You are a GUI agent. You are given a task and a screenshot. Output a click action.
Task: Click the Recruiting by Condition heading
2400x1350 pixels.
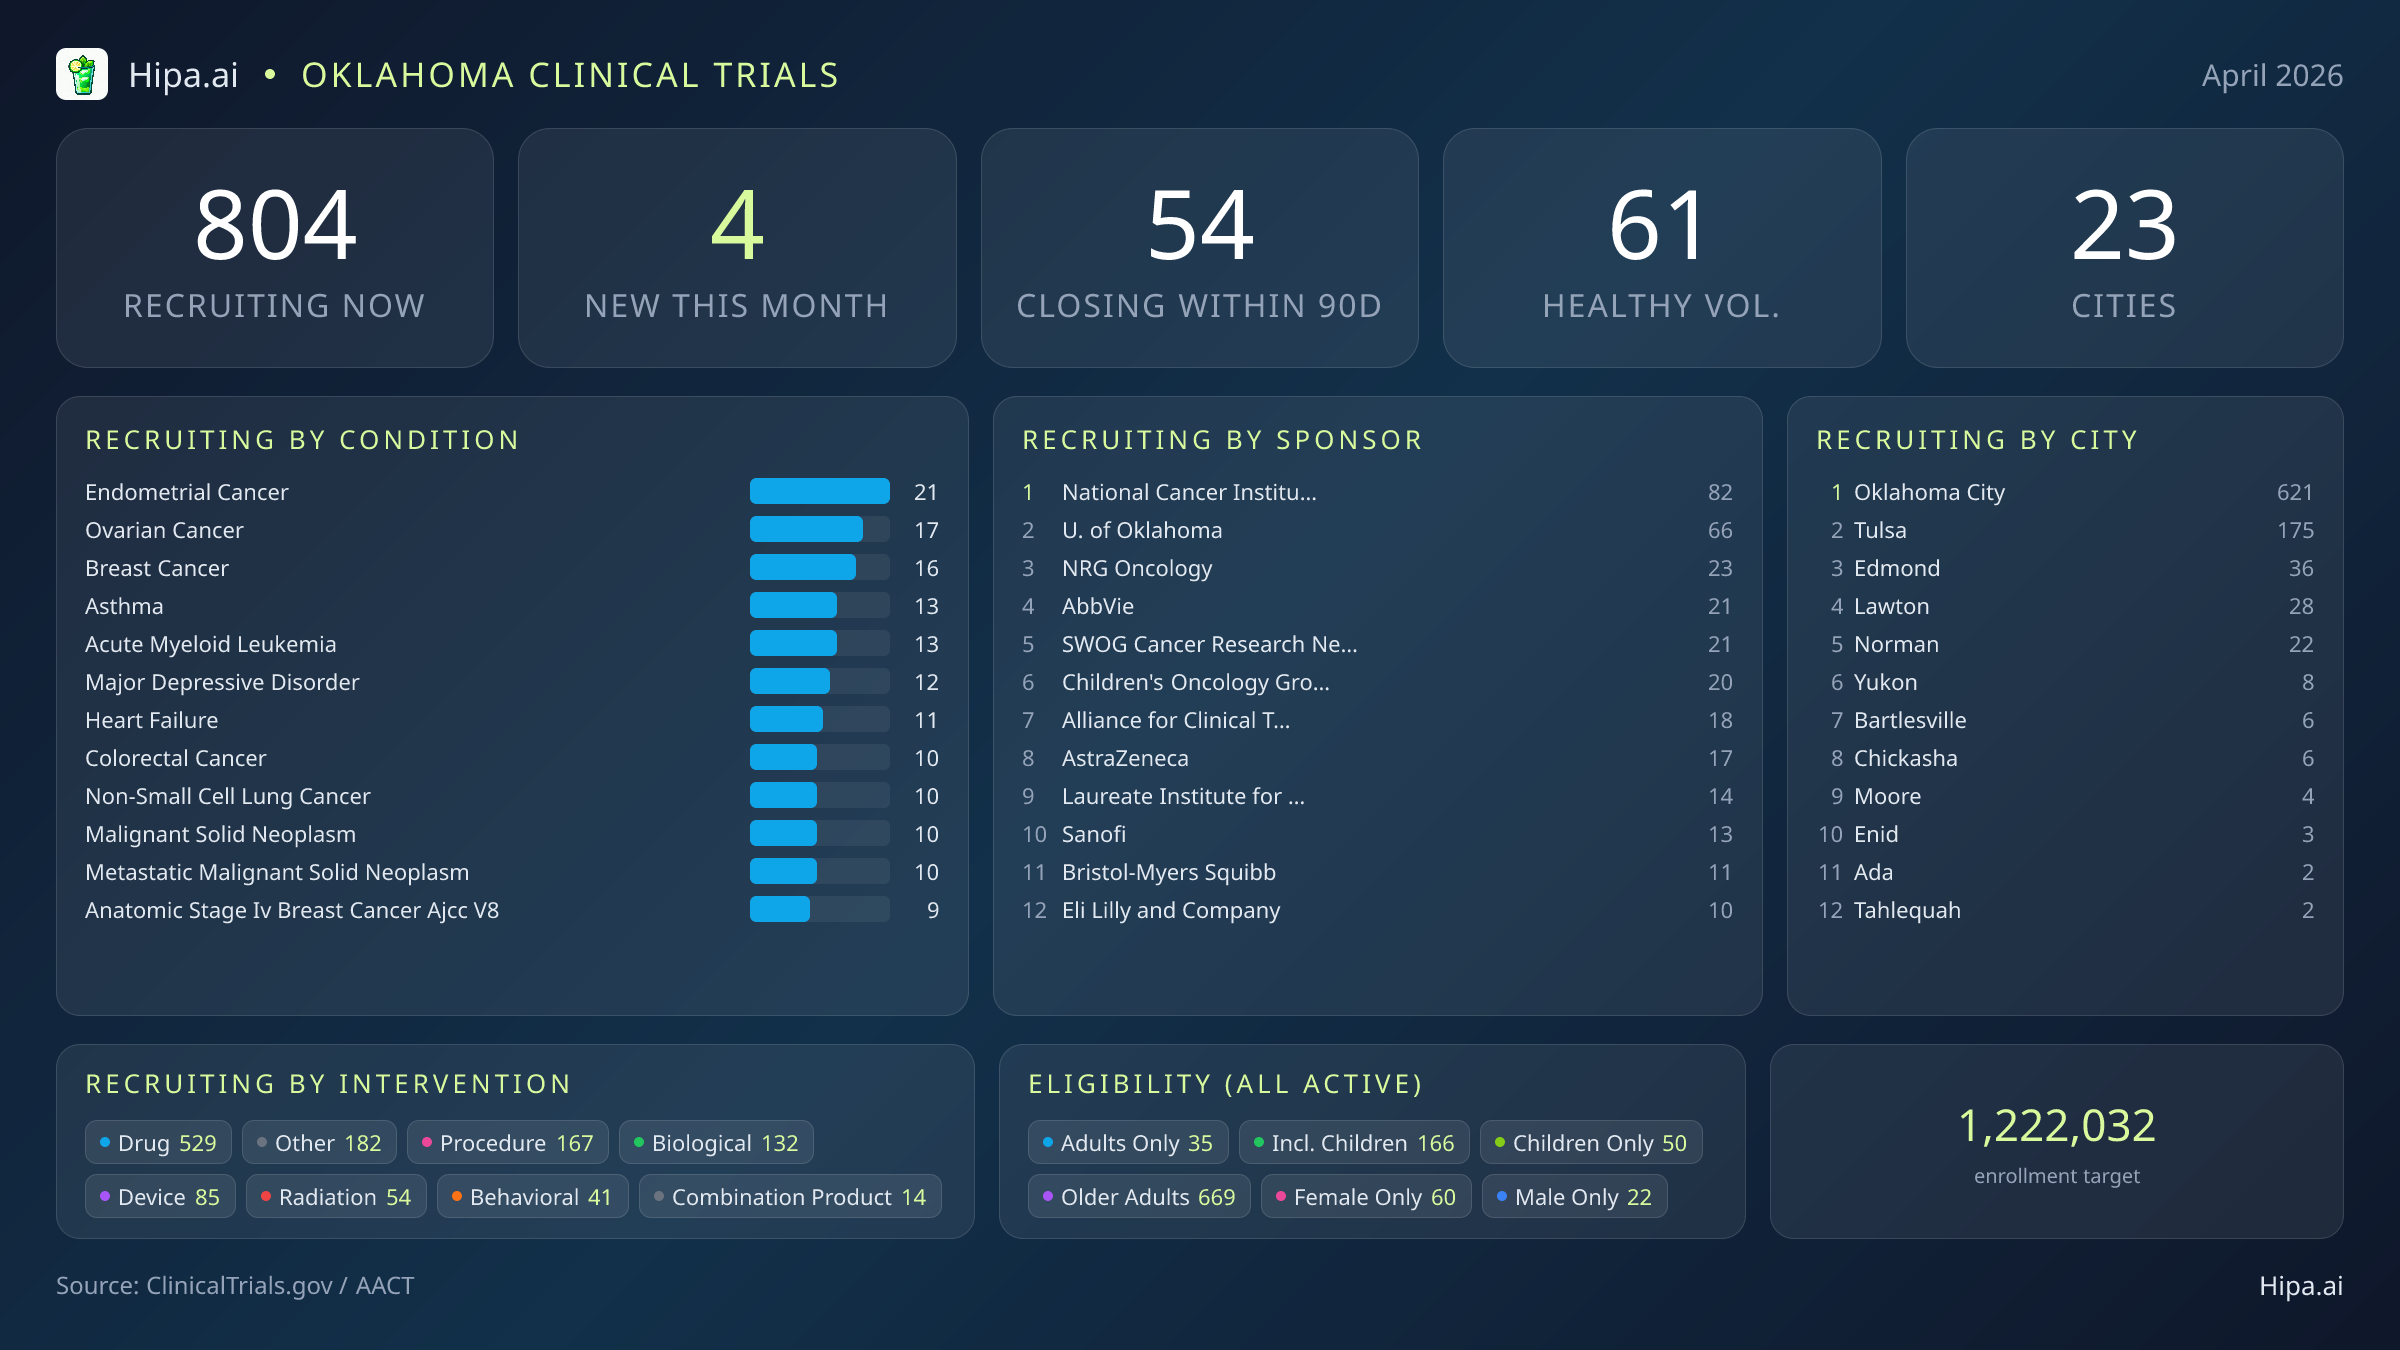tap(302, 440)
